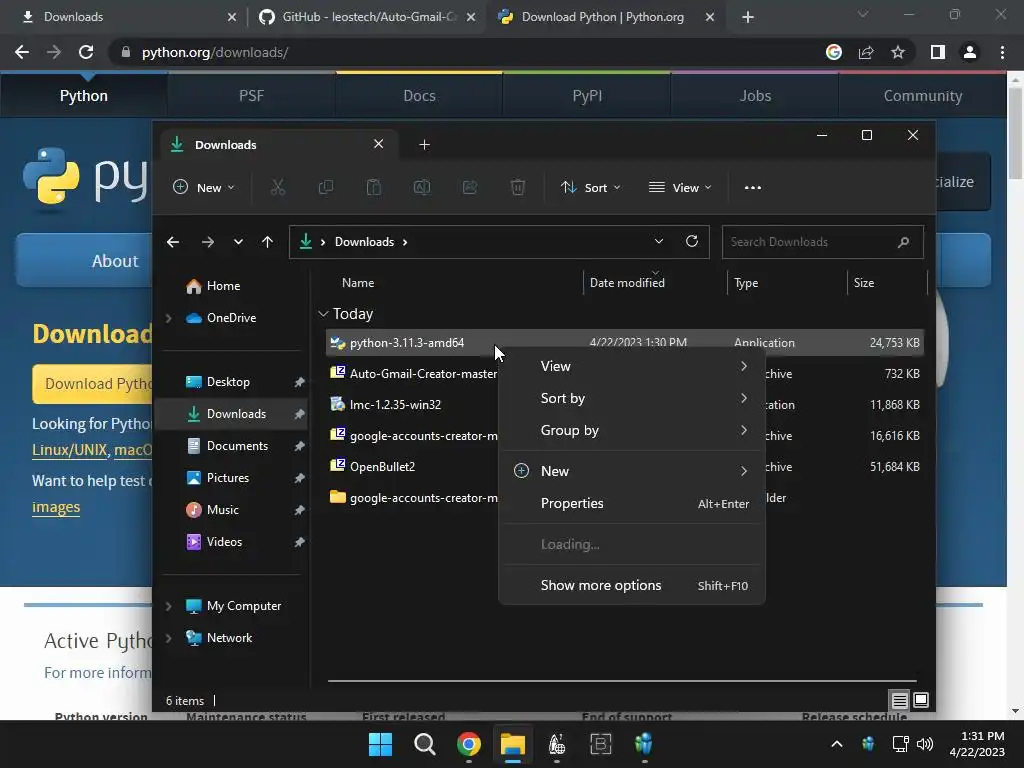Image resolution: width=1024 pixels, height=768 pixels.
Task: Go to PyPI in python.org top nav
Action: tap(587, 95)
